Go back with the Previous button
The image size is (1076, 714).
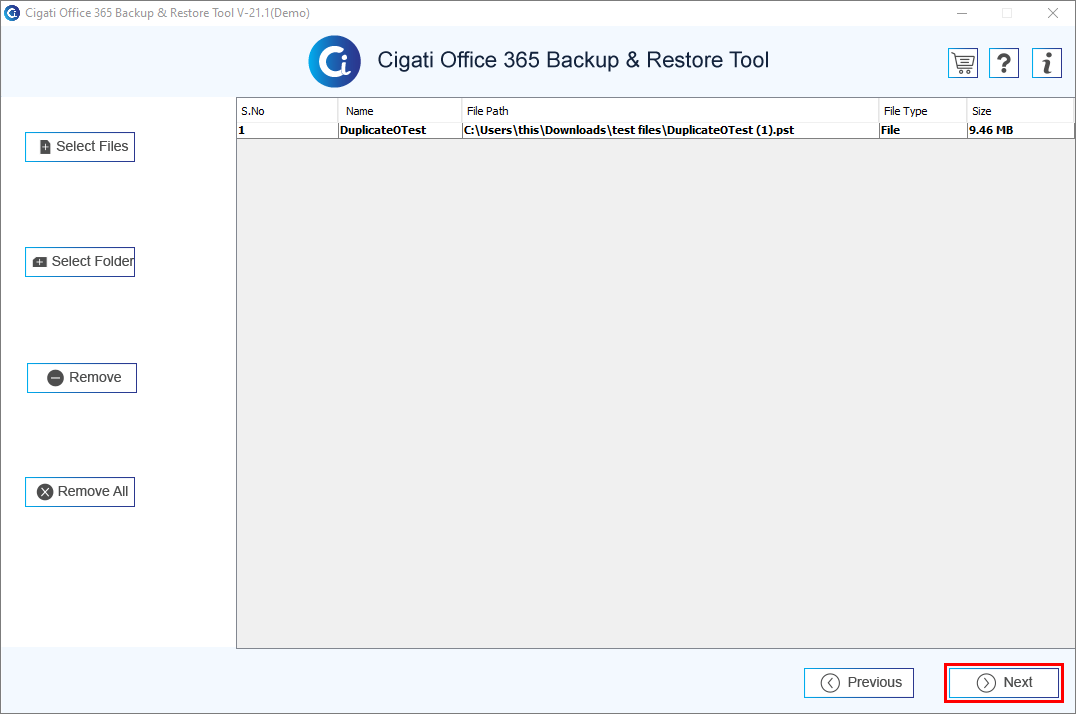point(858,682)
